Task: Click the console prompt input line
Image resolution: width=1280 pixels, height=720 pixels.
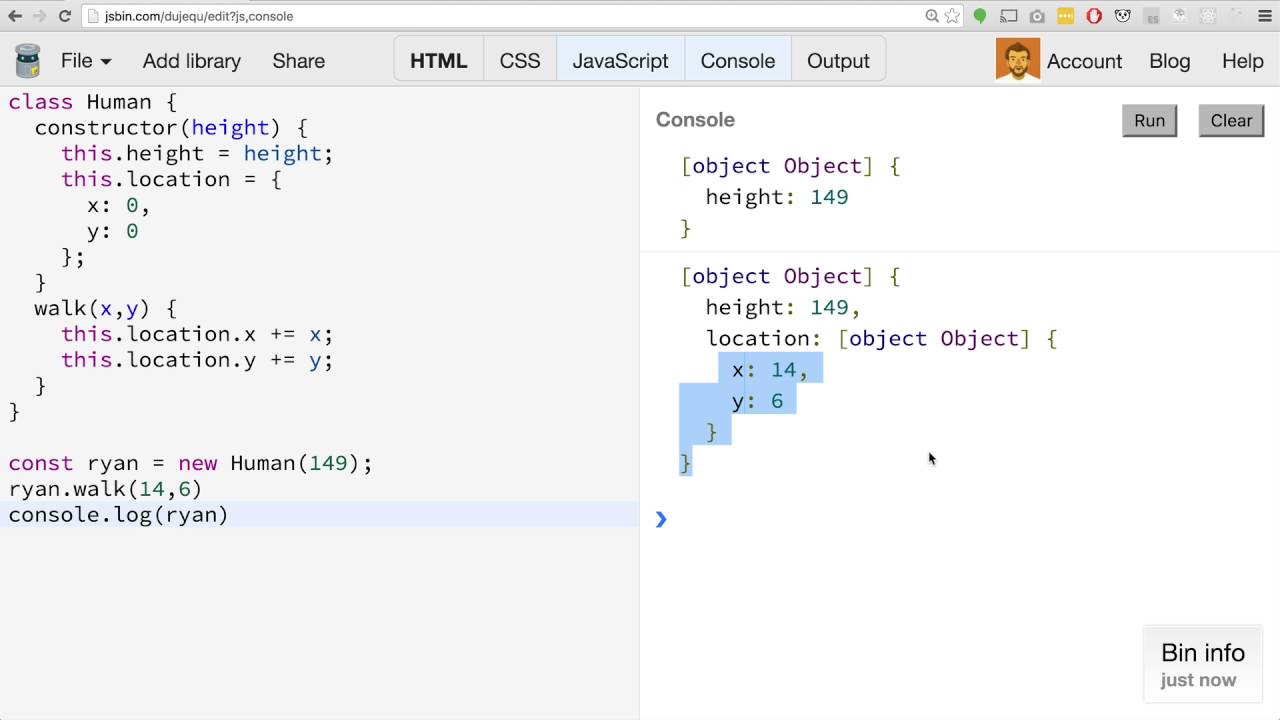Action: click(x=900, y=519)
